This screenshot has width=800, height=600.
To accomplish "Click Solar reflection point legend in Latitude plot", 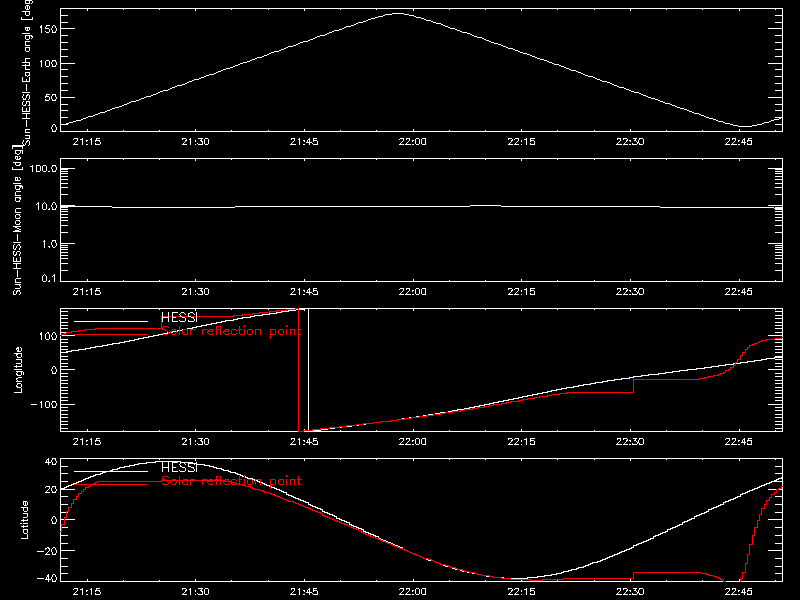I will click(x=231, y=481).
